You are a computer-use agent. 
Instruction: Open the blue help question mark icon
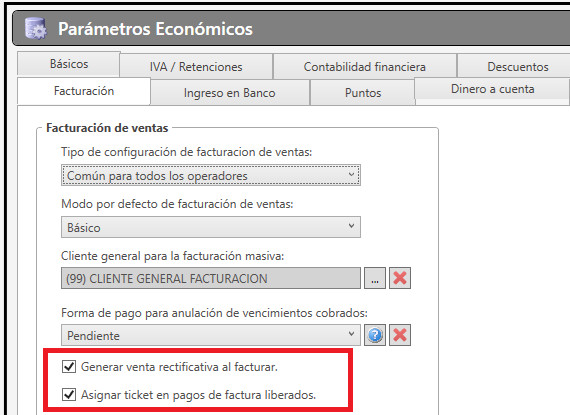[x=375, y=335]
